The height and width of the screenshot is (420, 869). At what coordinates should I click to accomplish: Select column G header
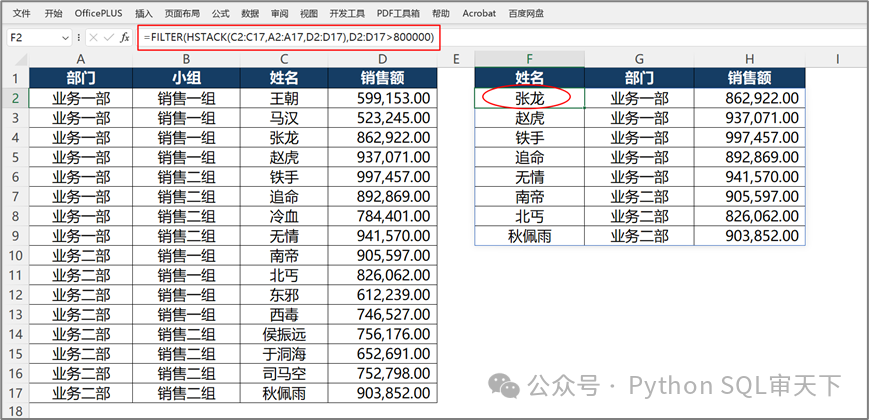point(639,59)
